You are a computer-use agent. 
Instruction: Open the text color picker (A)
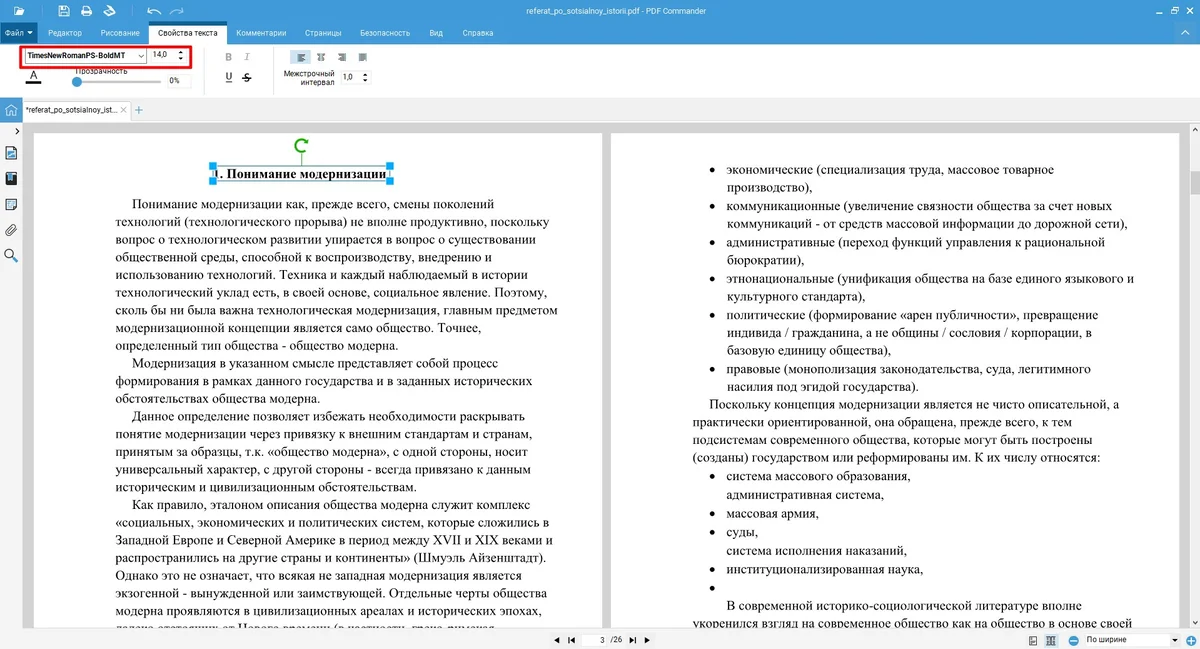tap(33, 75)
